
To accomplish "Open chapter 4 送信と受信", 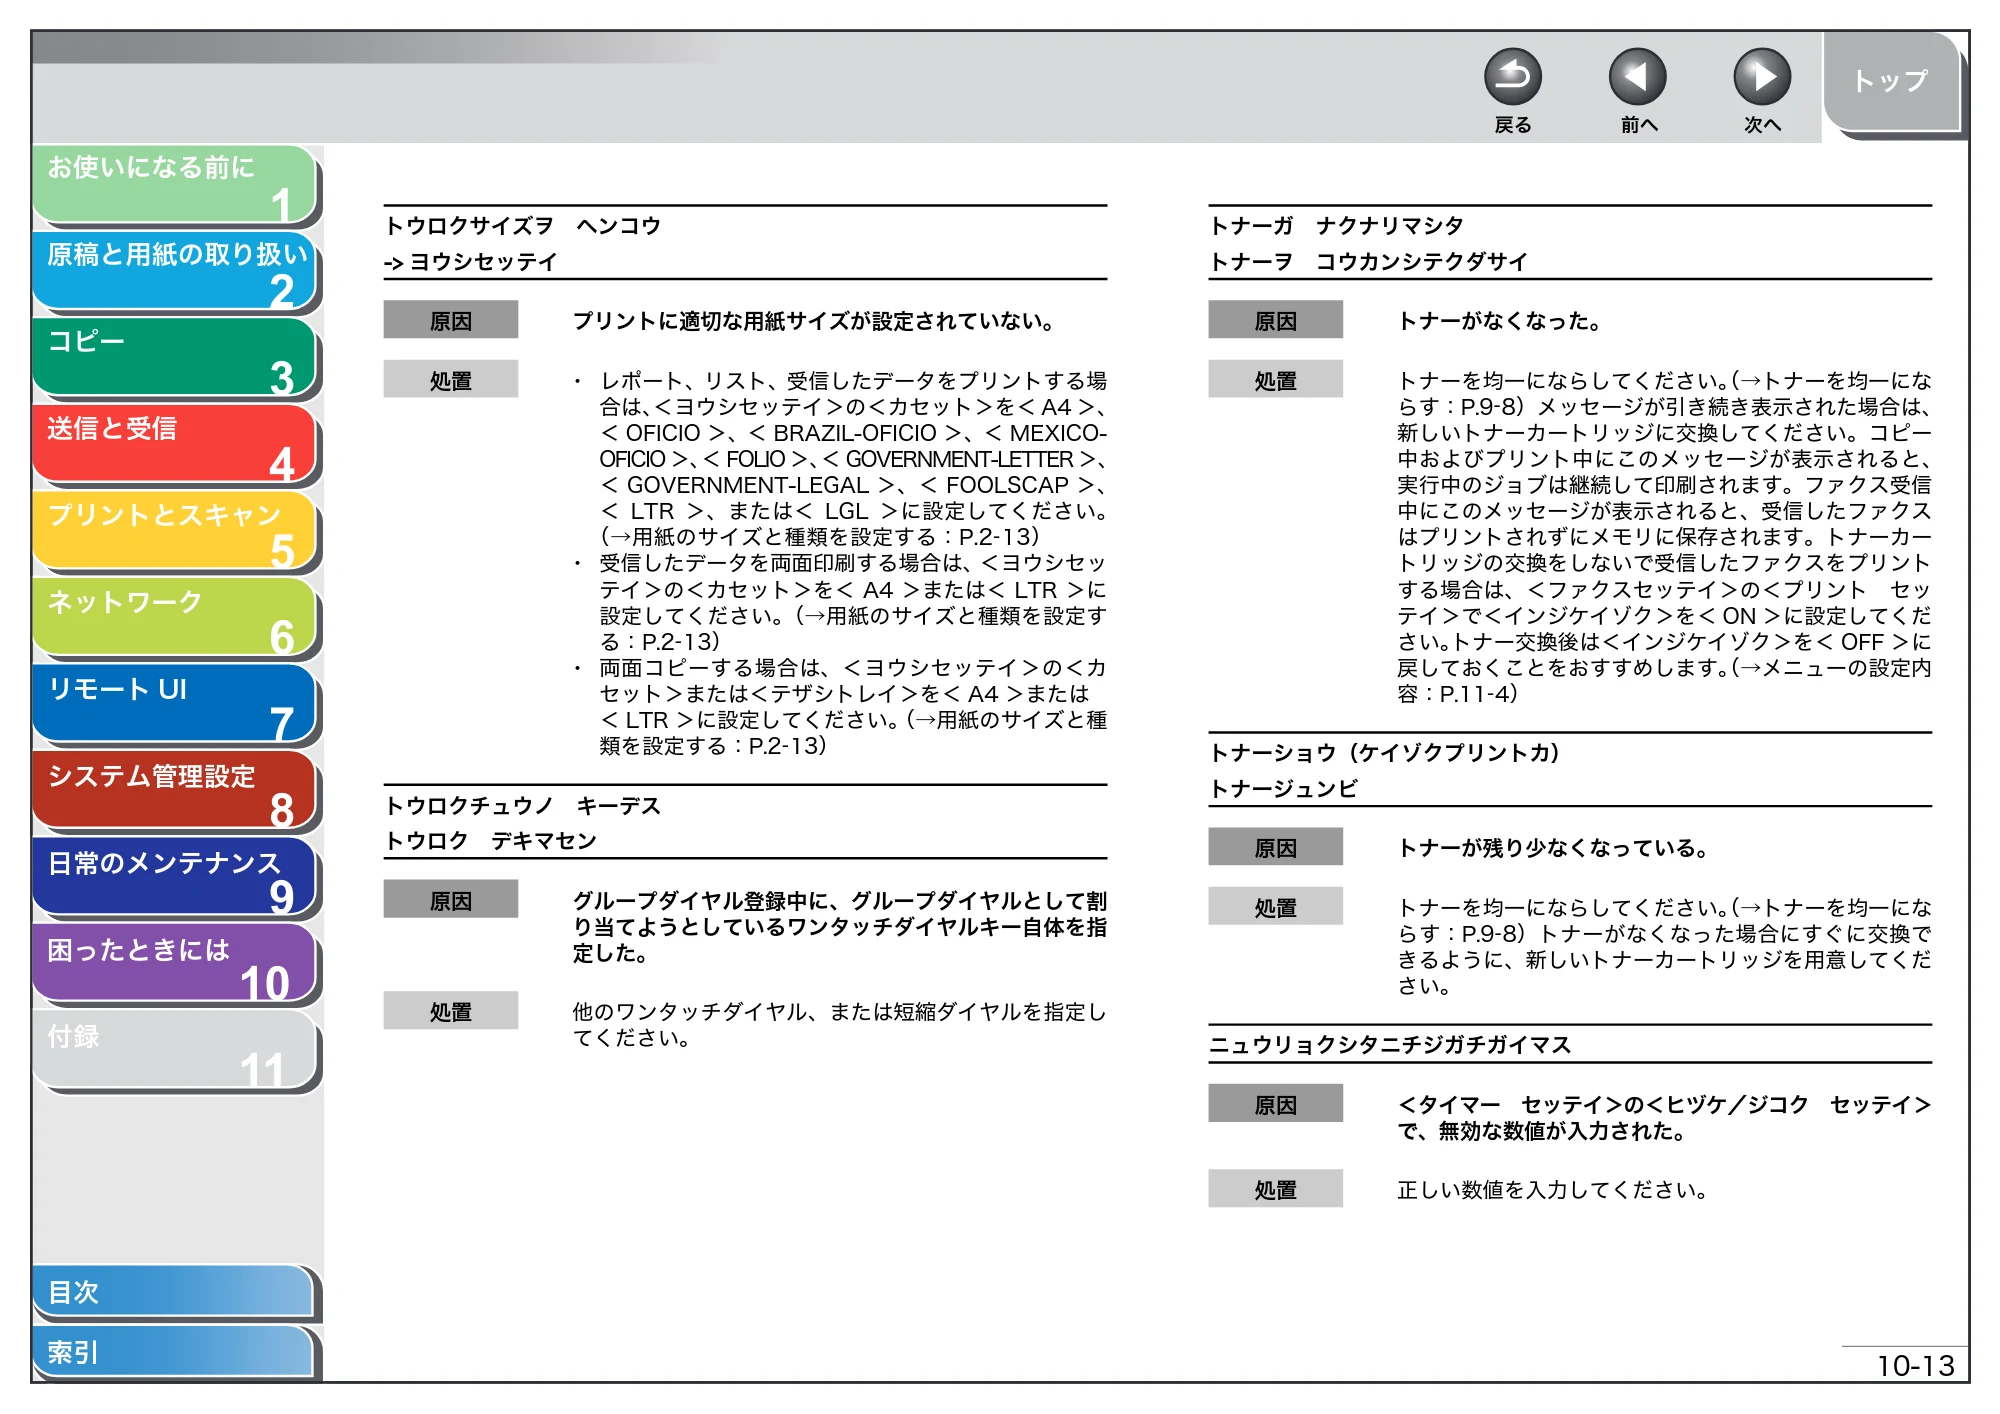I will pyautogui.click(x=174, y=445).
